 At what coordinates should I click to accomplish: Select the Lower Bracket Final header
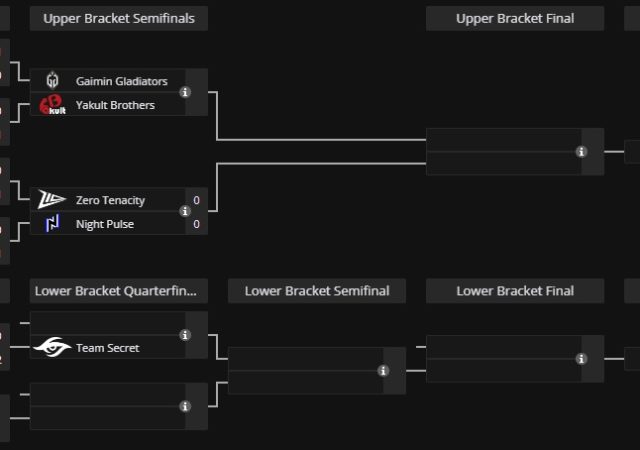pyautogui.click(x=515, y=291)
